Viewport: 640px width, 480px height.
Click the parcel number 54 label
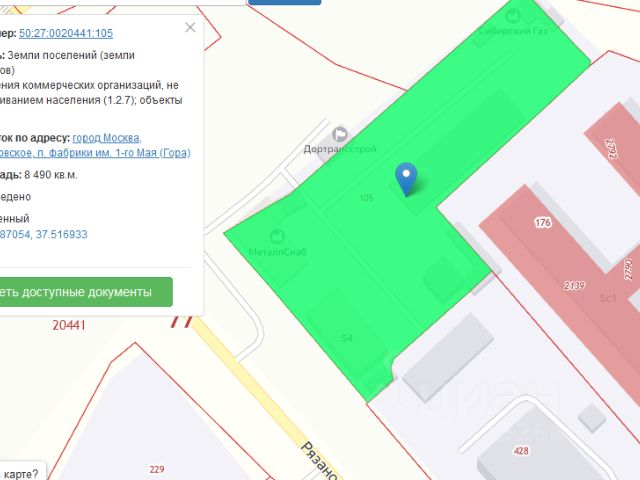[347, 338]
